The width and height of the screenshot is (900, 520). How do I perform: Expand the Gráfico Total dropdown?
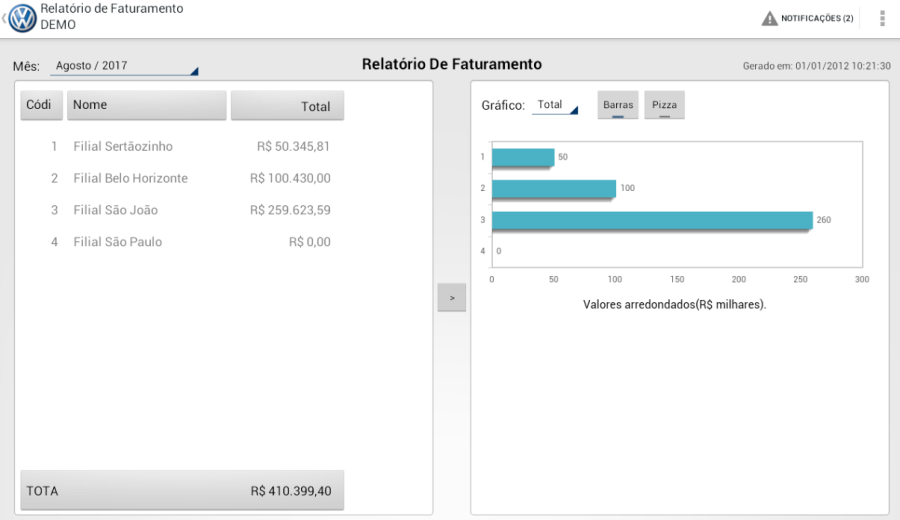click(x=555, y=105)
